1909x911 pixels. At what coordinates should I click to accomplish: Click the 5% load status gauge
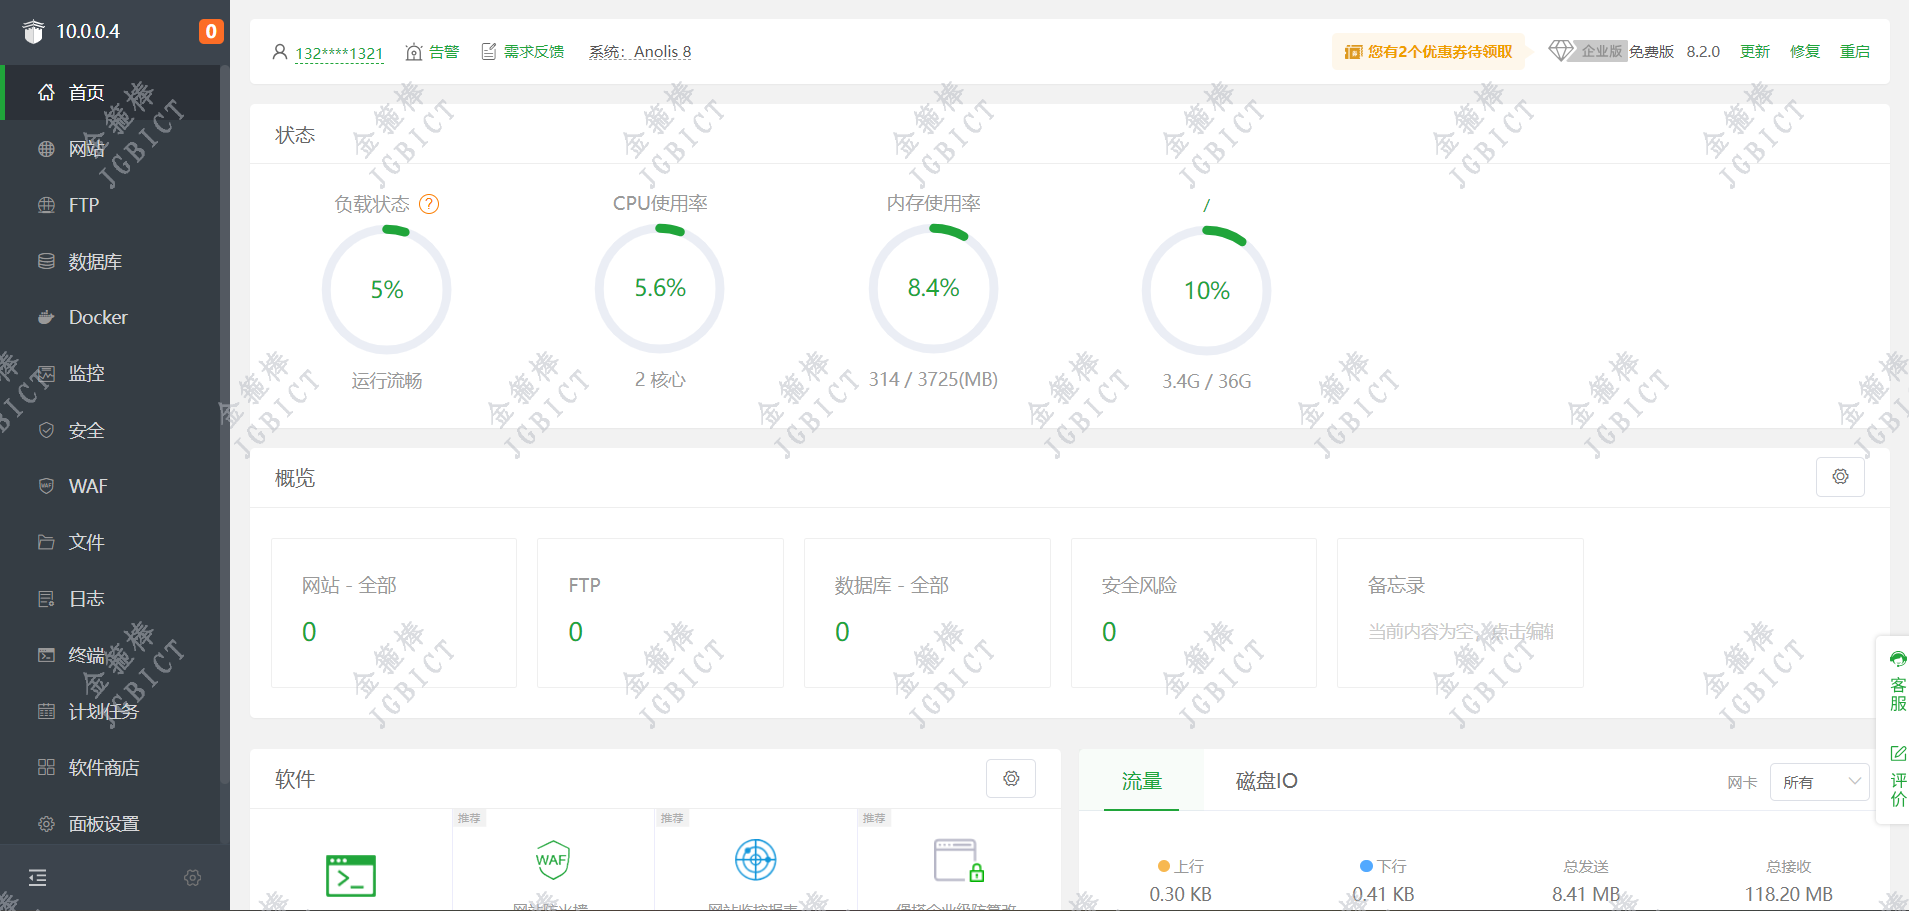pyautogui.click(x=387, y=290)
